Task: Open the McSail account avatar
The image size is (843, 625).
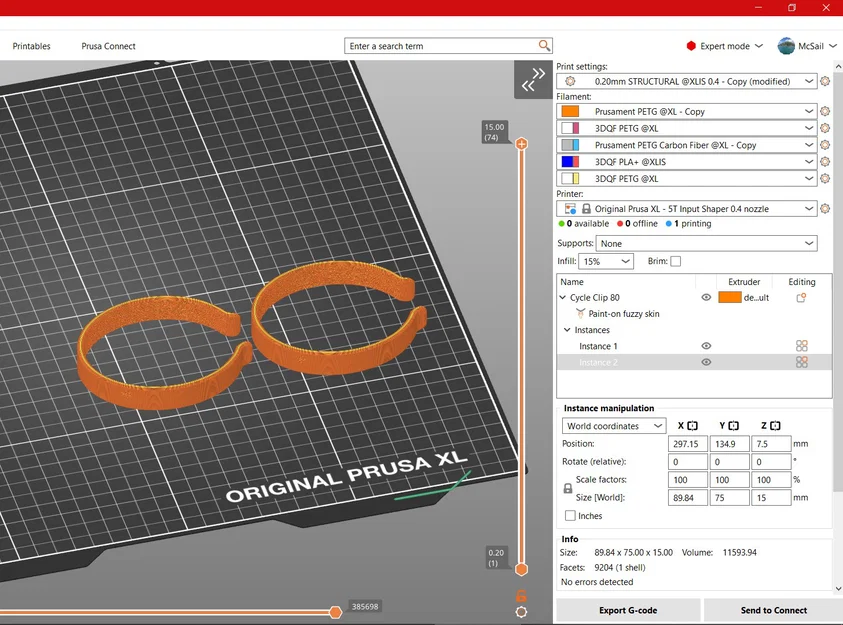Action: point(786,46)
